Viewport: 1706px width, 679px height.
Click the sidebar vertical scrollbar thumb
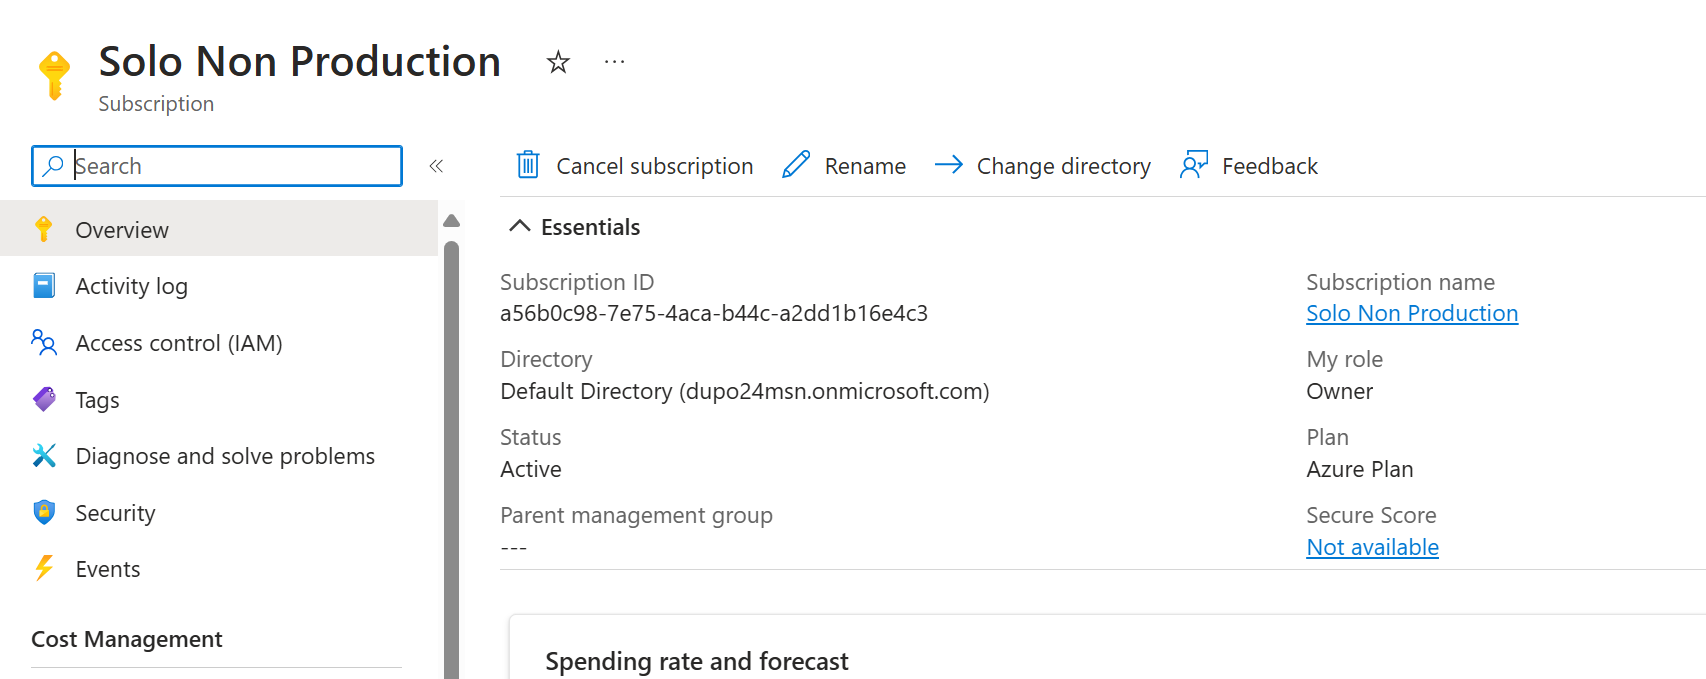click(451, 460)
